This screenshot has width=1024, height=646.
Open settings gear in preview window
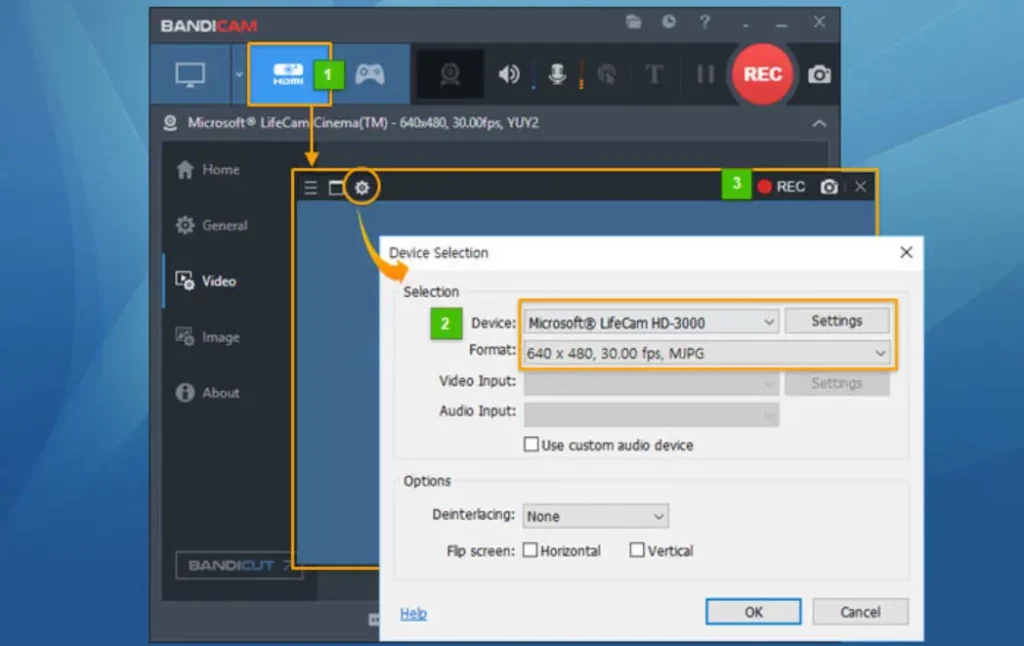pyautogui.click(x=362, y=187)
